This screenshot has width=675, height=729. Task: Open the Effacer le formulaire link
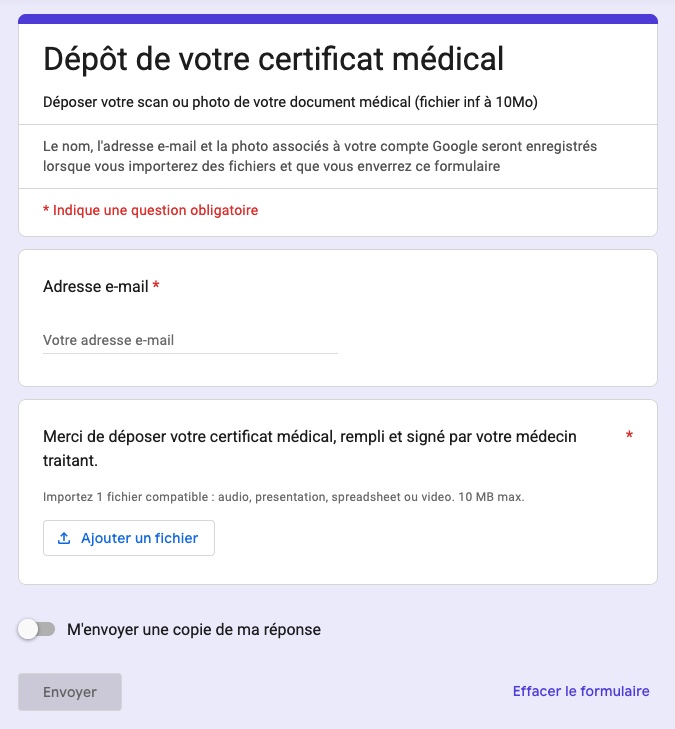(x=581, y=691)
